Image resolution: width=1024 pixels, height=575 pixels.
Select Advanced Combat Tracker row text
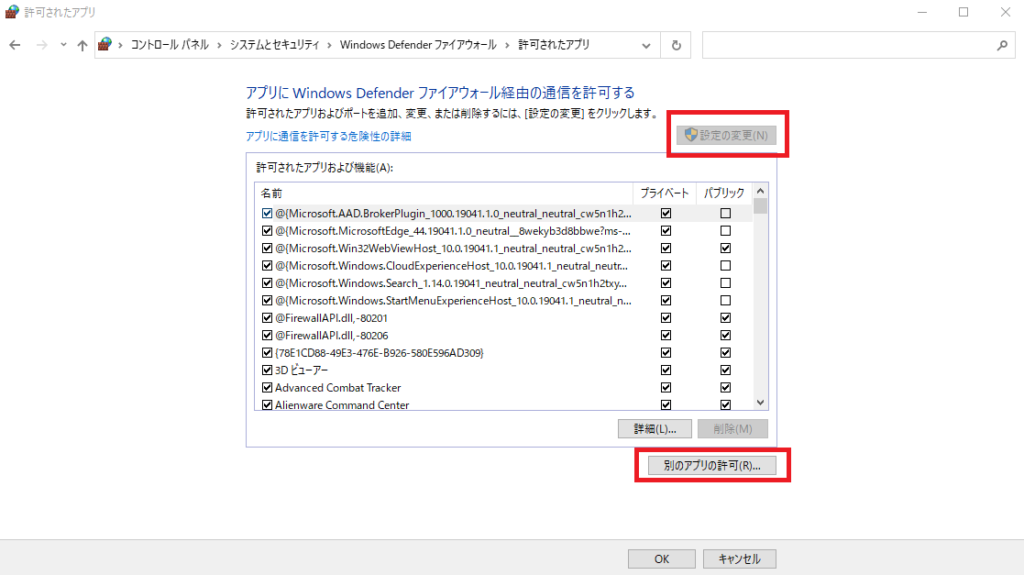point(338,387)
